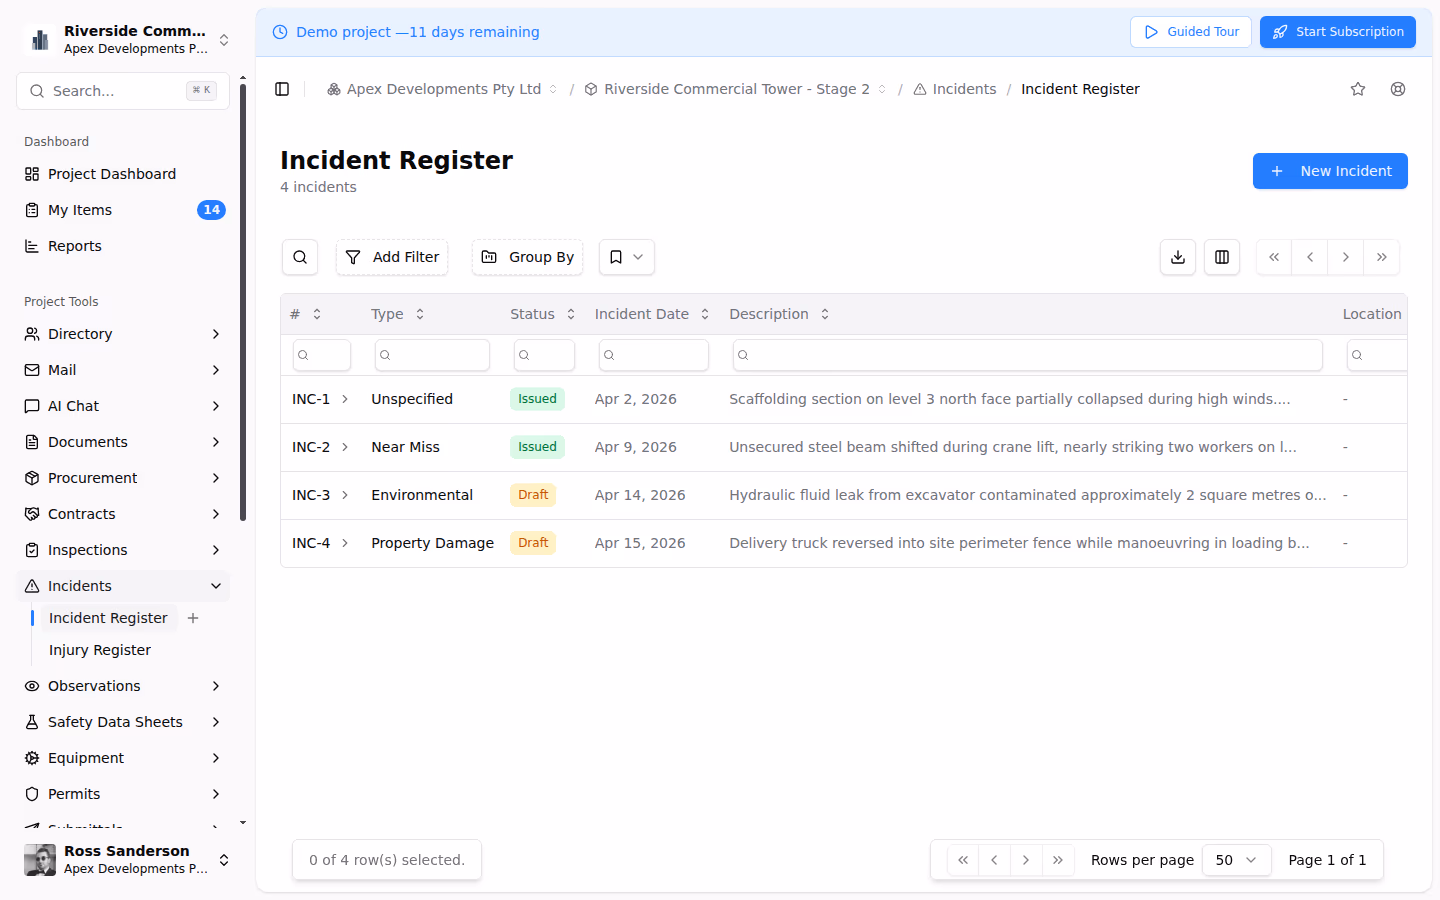This screenshot has height=900, width=1440.
Task: Export the incident register via download icon
Action: [1177, 257]
